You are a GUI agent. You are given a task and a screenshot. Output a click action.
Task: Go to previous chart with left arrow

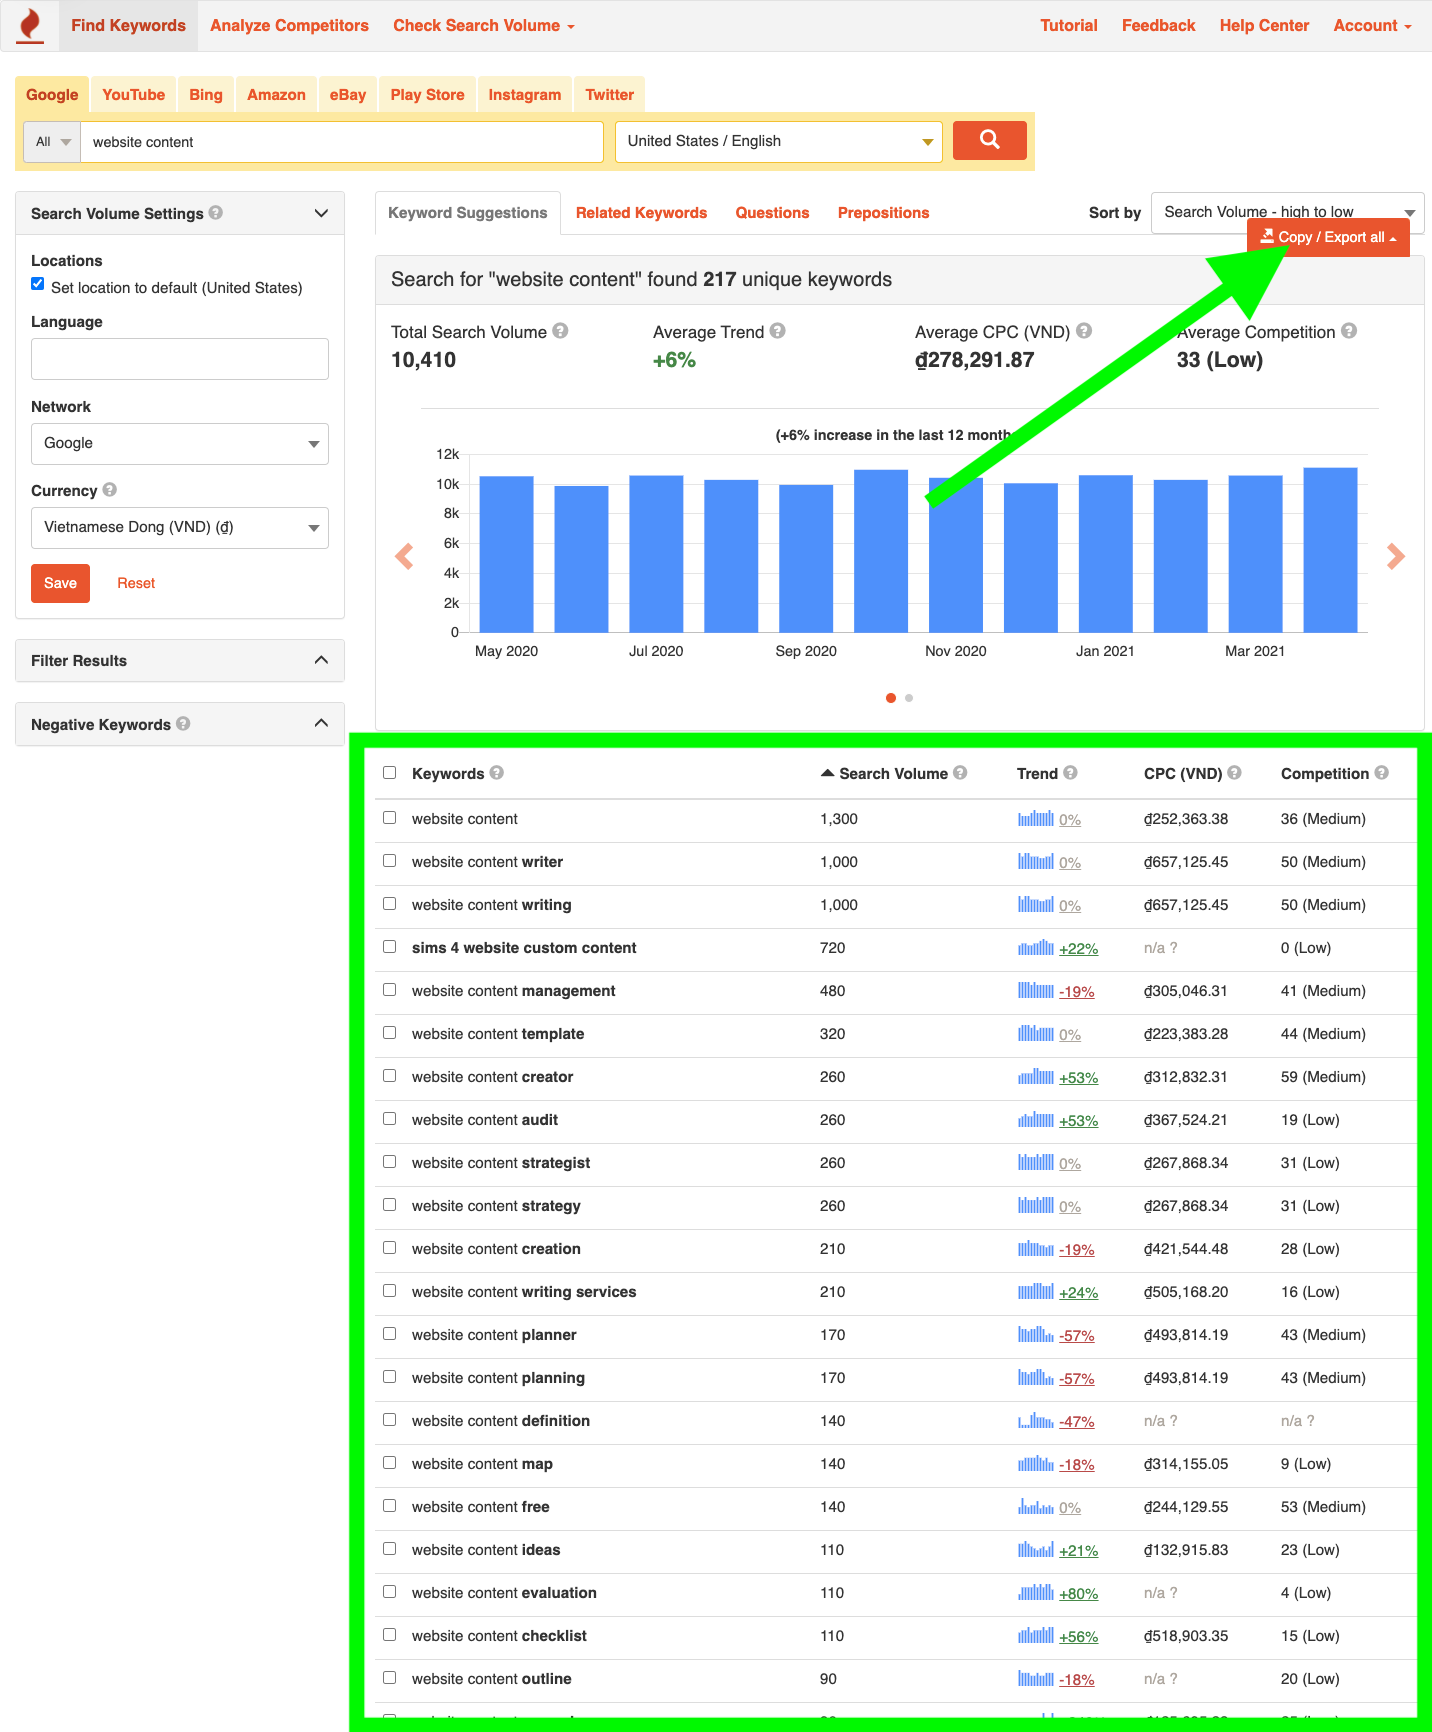click(404, 556)
